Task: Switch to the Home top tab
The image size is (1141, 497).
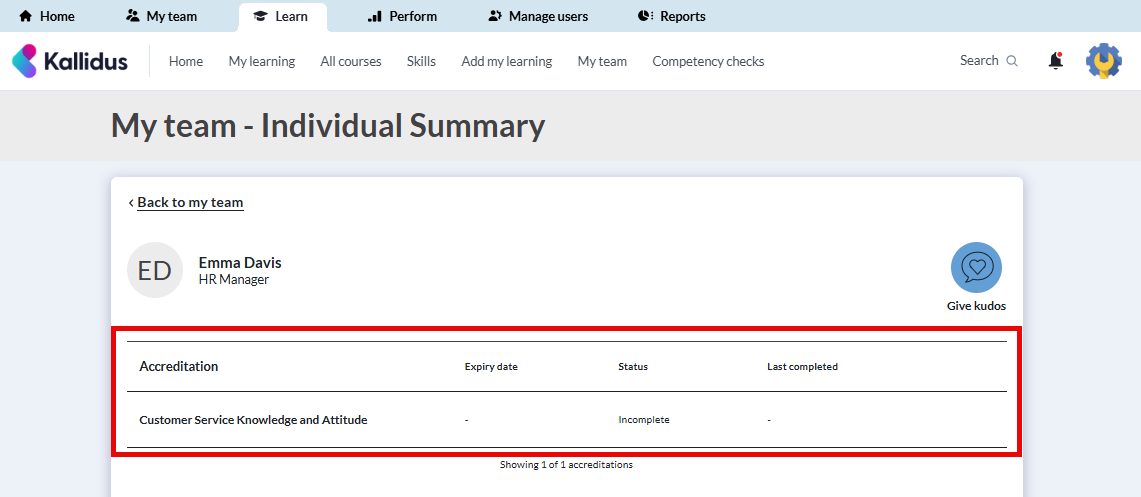Action: pyautogui.click(x=47, y=16)
